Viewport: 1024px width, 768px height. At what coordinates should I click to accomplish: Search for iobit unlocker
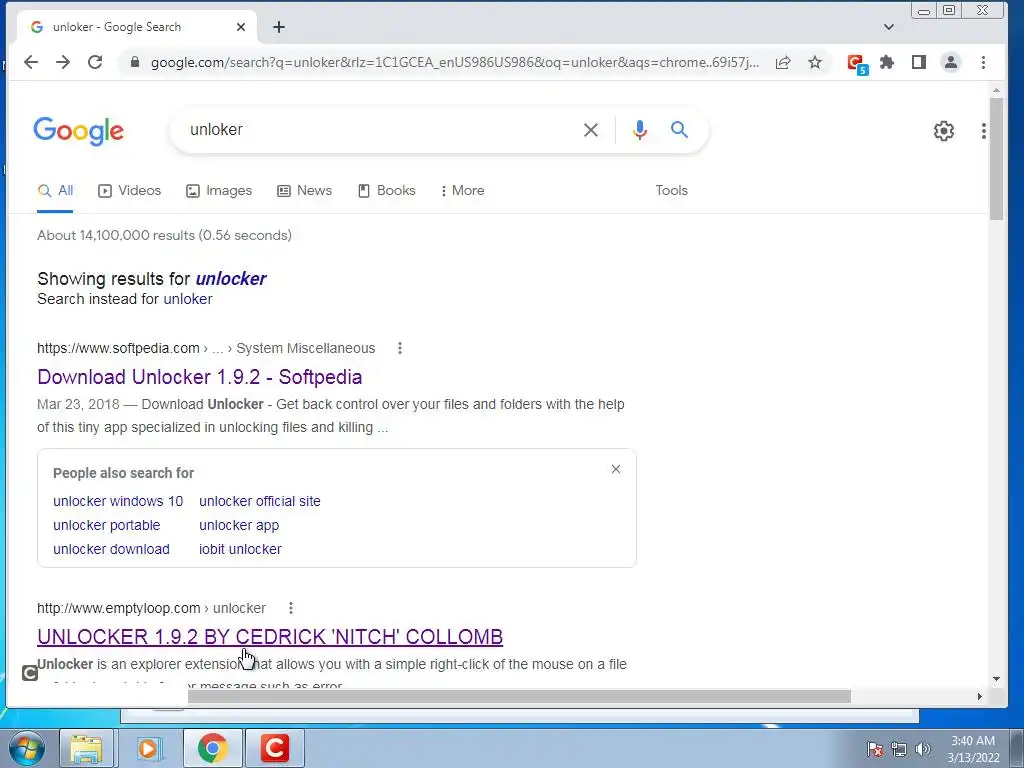coord(240,550)
